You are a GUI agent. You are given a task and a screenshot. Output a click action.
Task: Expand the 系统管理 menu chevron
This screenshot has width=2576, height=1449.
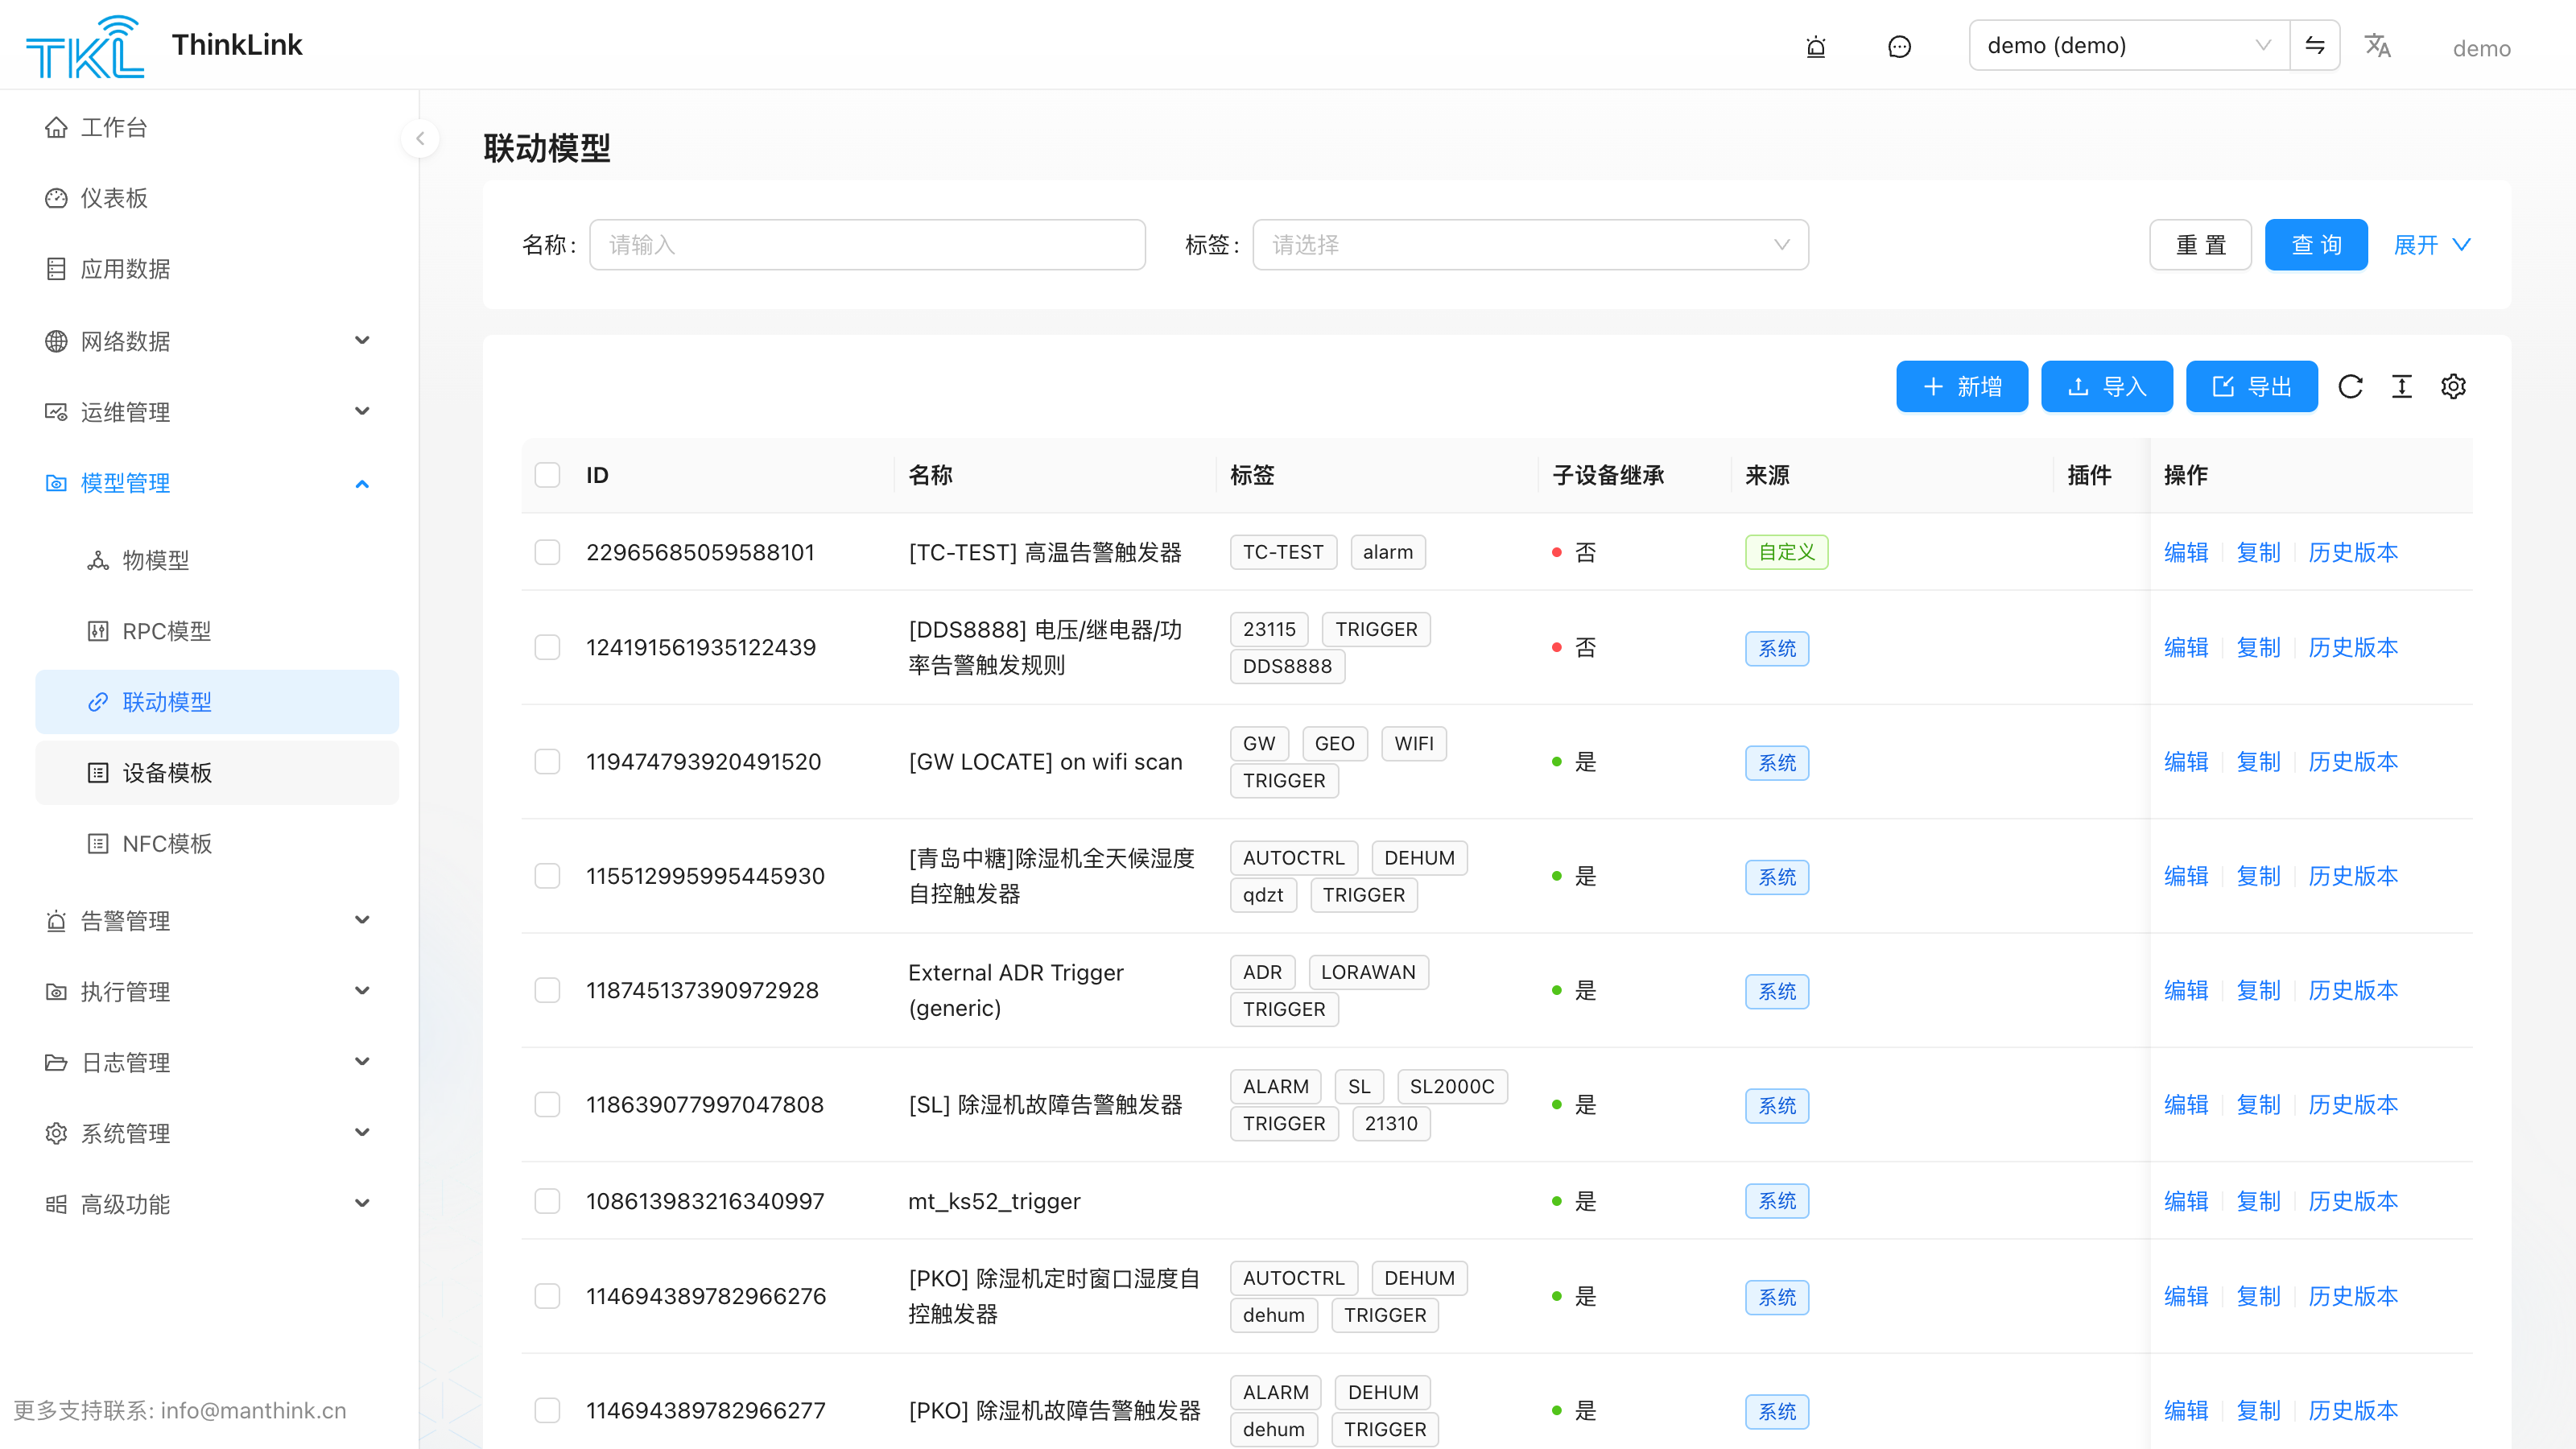[x=362, y=1132]
